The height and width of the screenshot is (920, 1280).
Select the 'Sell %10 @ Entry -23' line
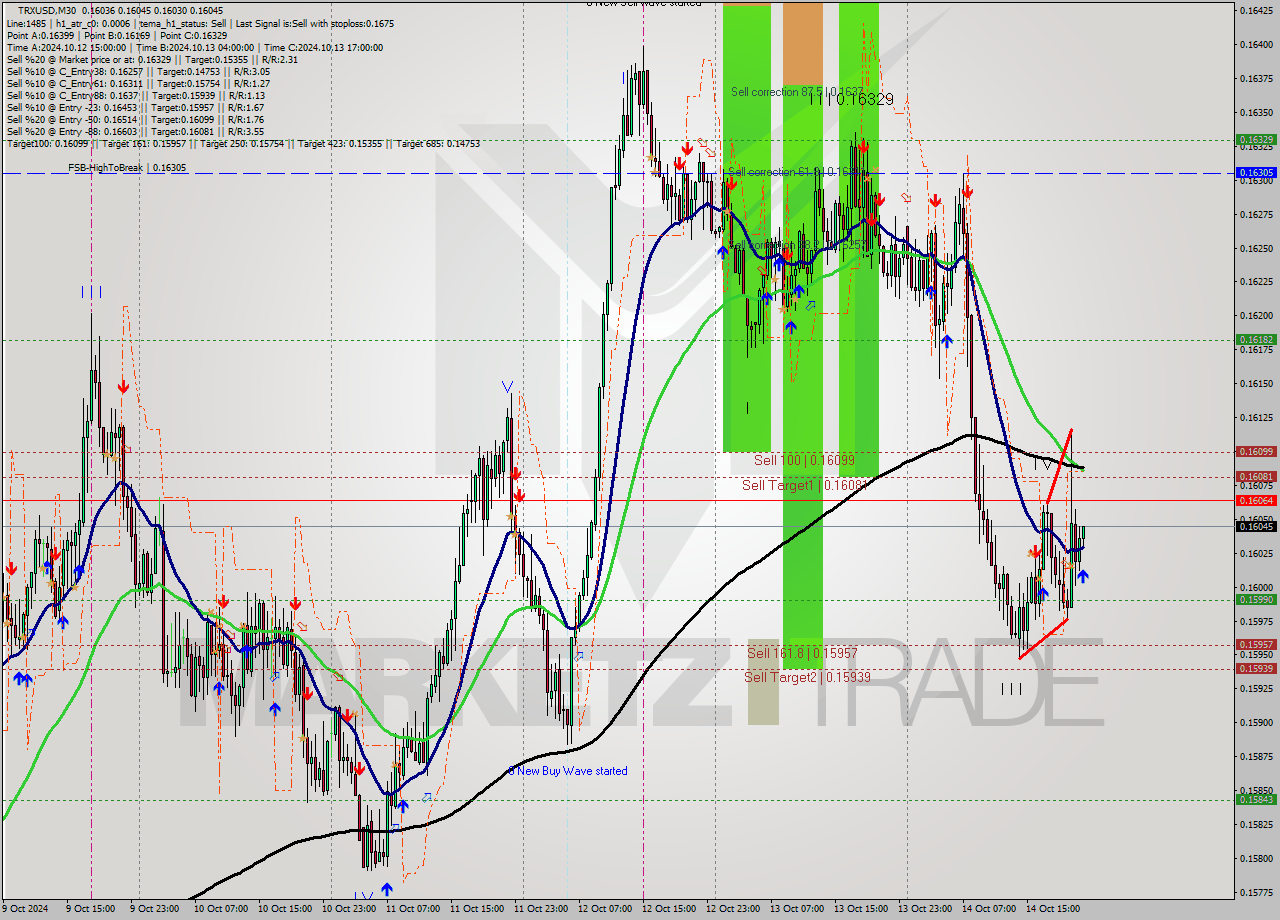135,107
